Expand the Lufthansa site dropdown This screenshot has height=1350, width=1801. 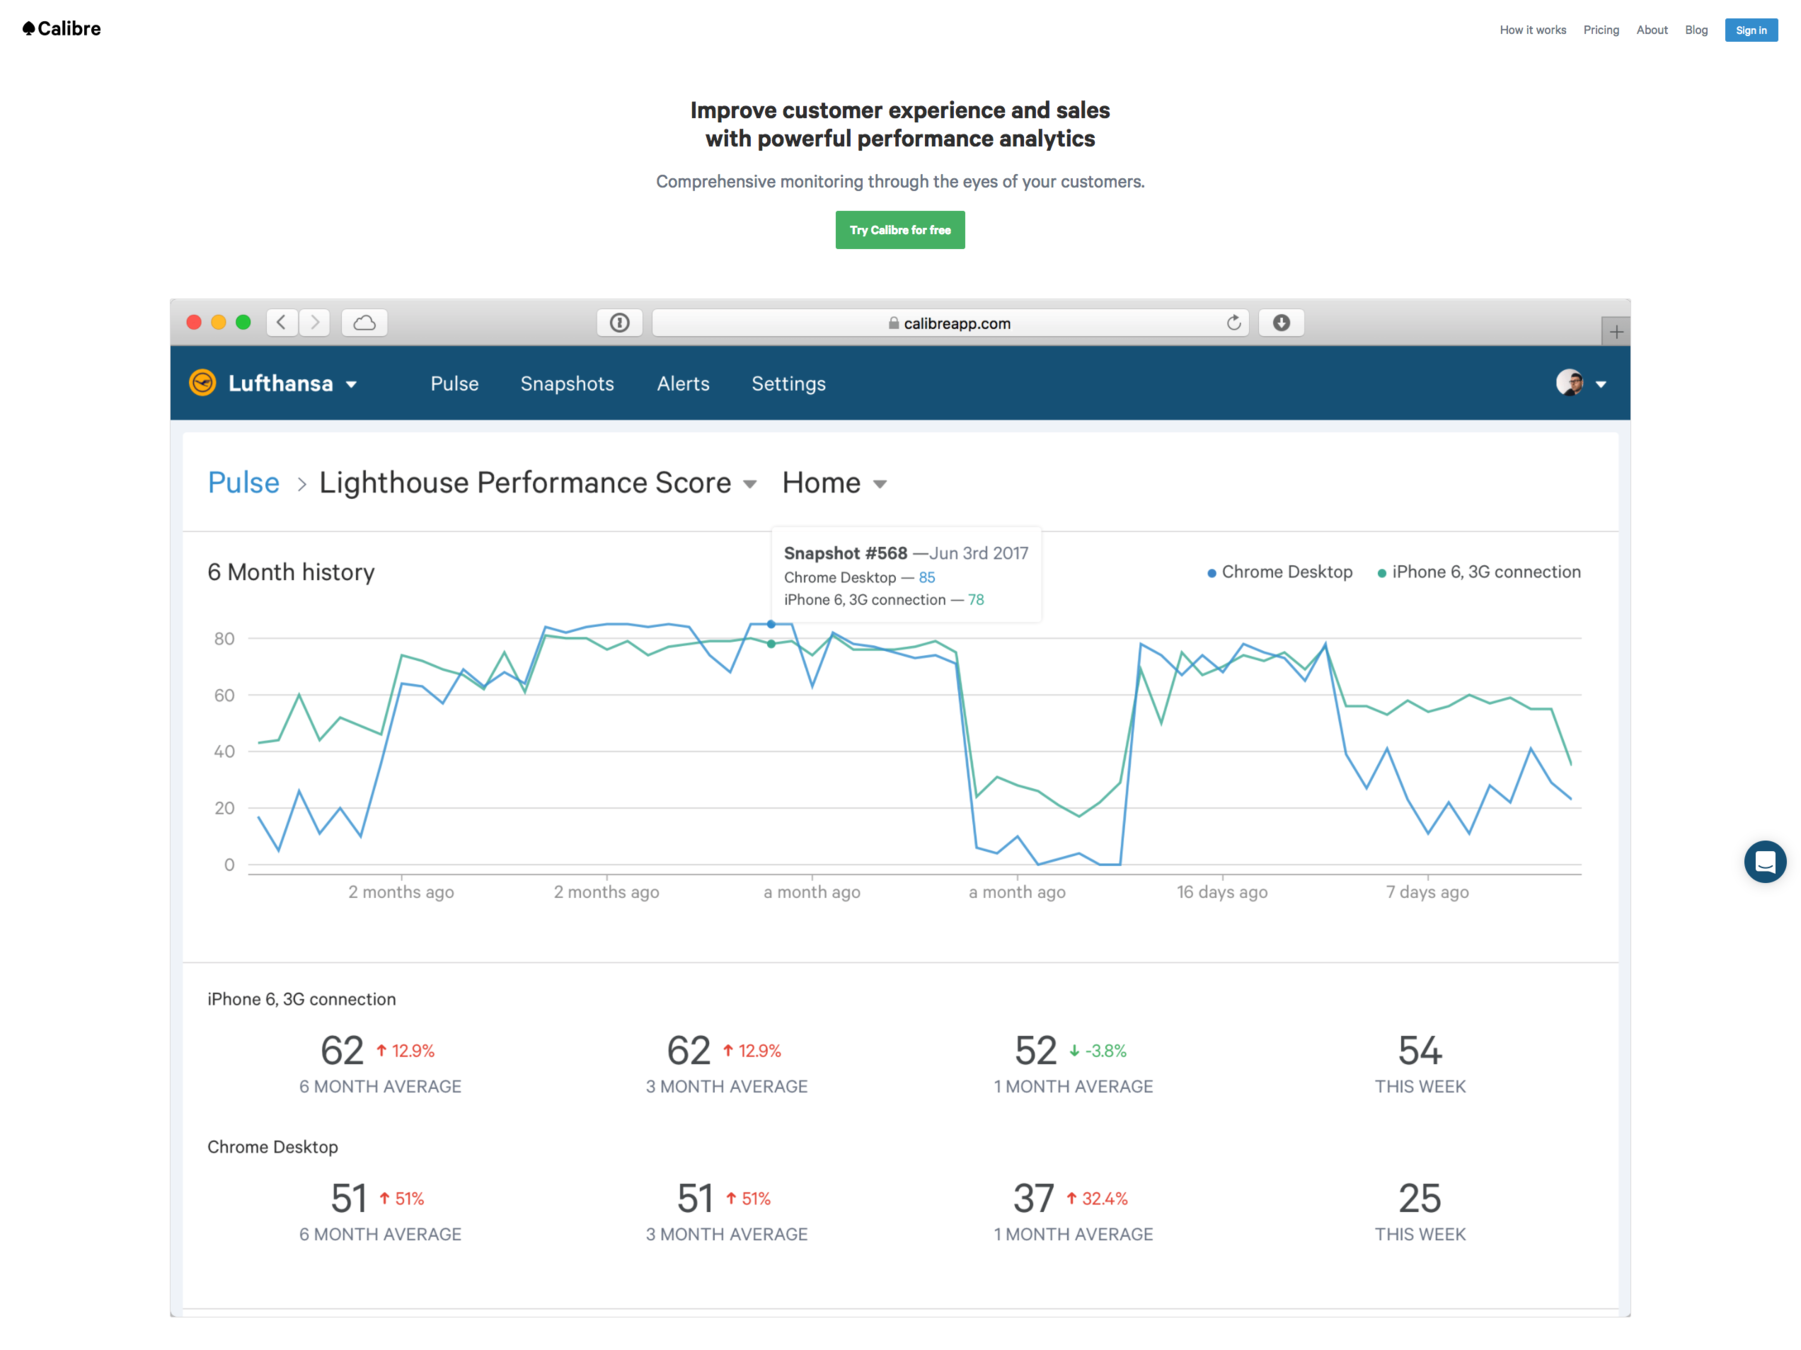point(352,385)
